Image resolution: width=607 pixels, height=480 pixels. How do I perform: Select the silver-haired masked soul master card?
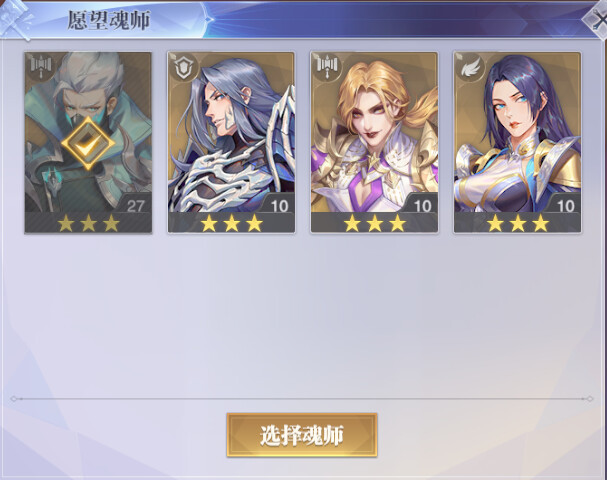88,143
